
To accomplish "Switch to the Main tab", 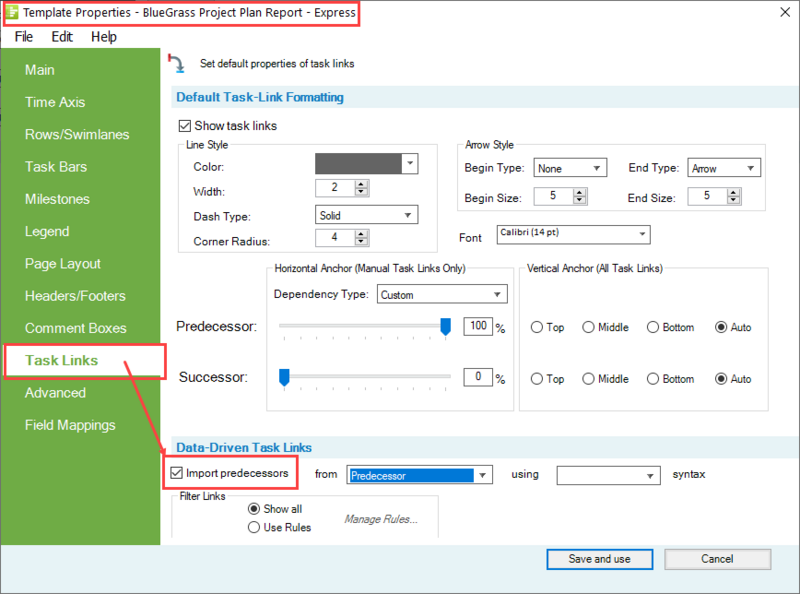I will click(x=40, y=70).
